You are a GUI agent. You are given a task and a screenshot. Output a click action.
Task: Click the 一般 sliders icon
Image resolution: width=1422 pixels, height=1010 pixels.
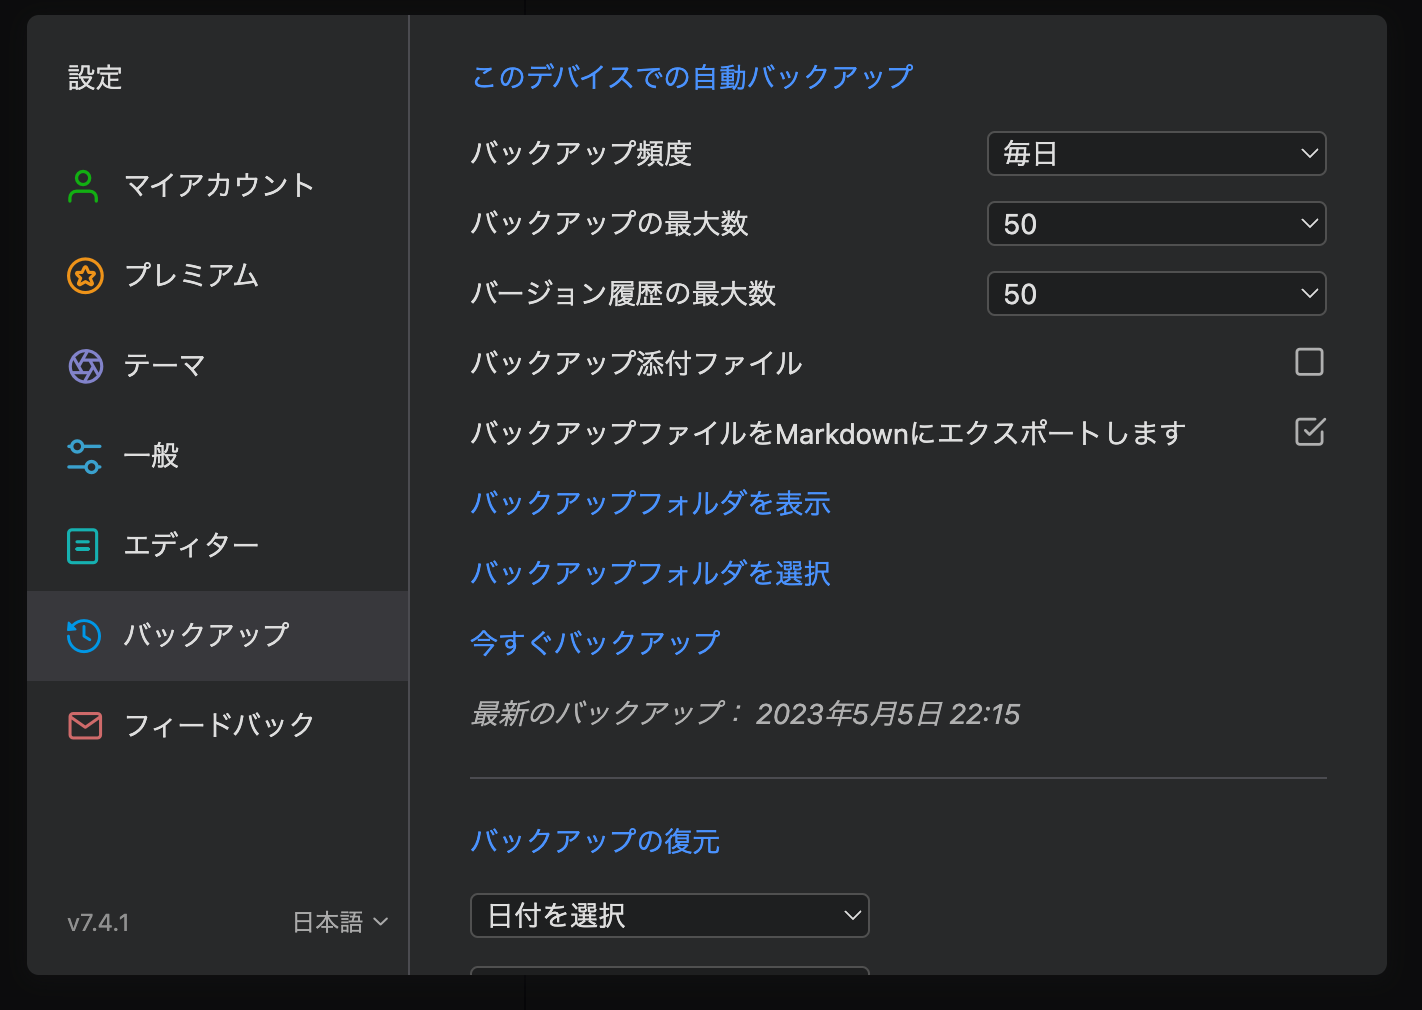[x=85, y=456]
